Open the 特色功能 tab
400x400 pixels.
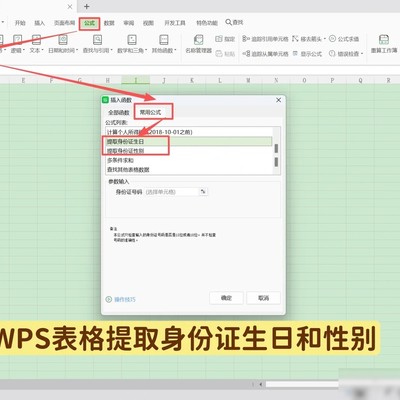click(x=207, y=23)
